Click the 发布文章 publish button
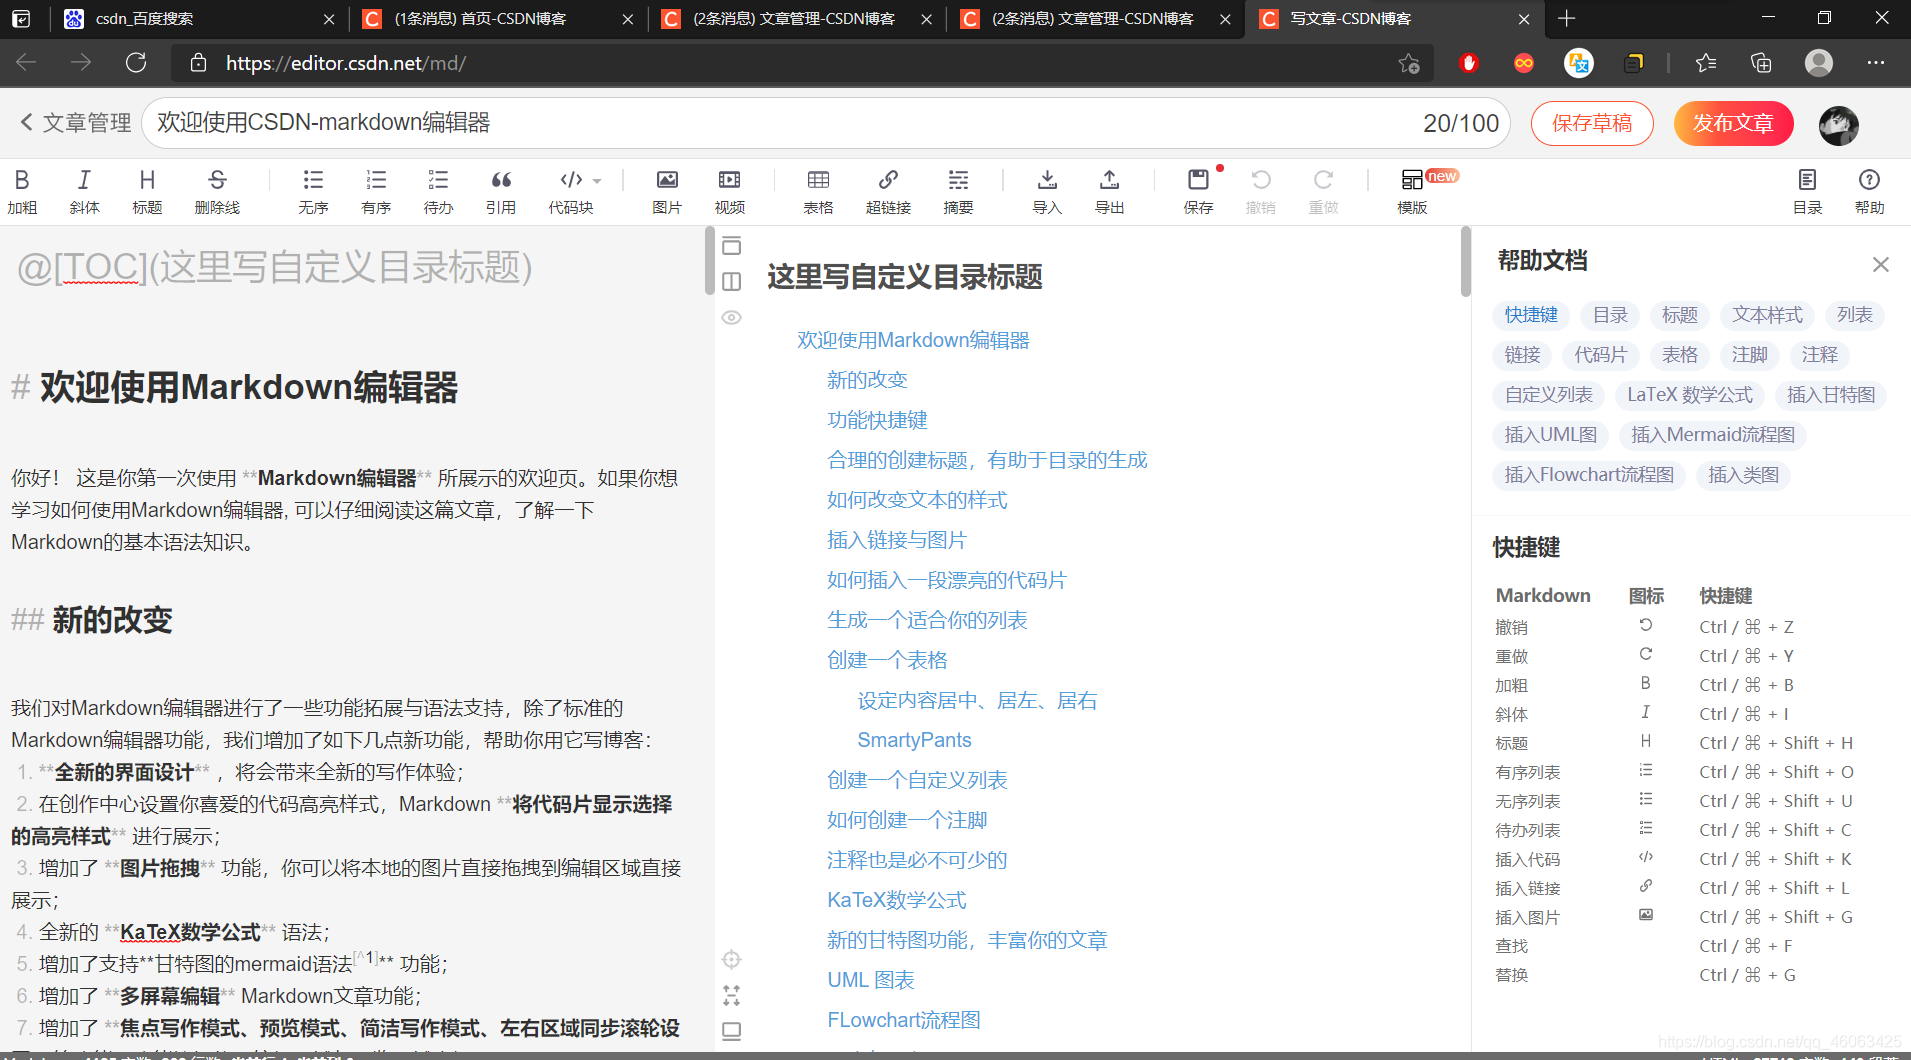 coord(1733,123)
